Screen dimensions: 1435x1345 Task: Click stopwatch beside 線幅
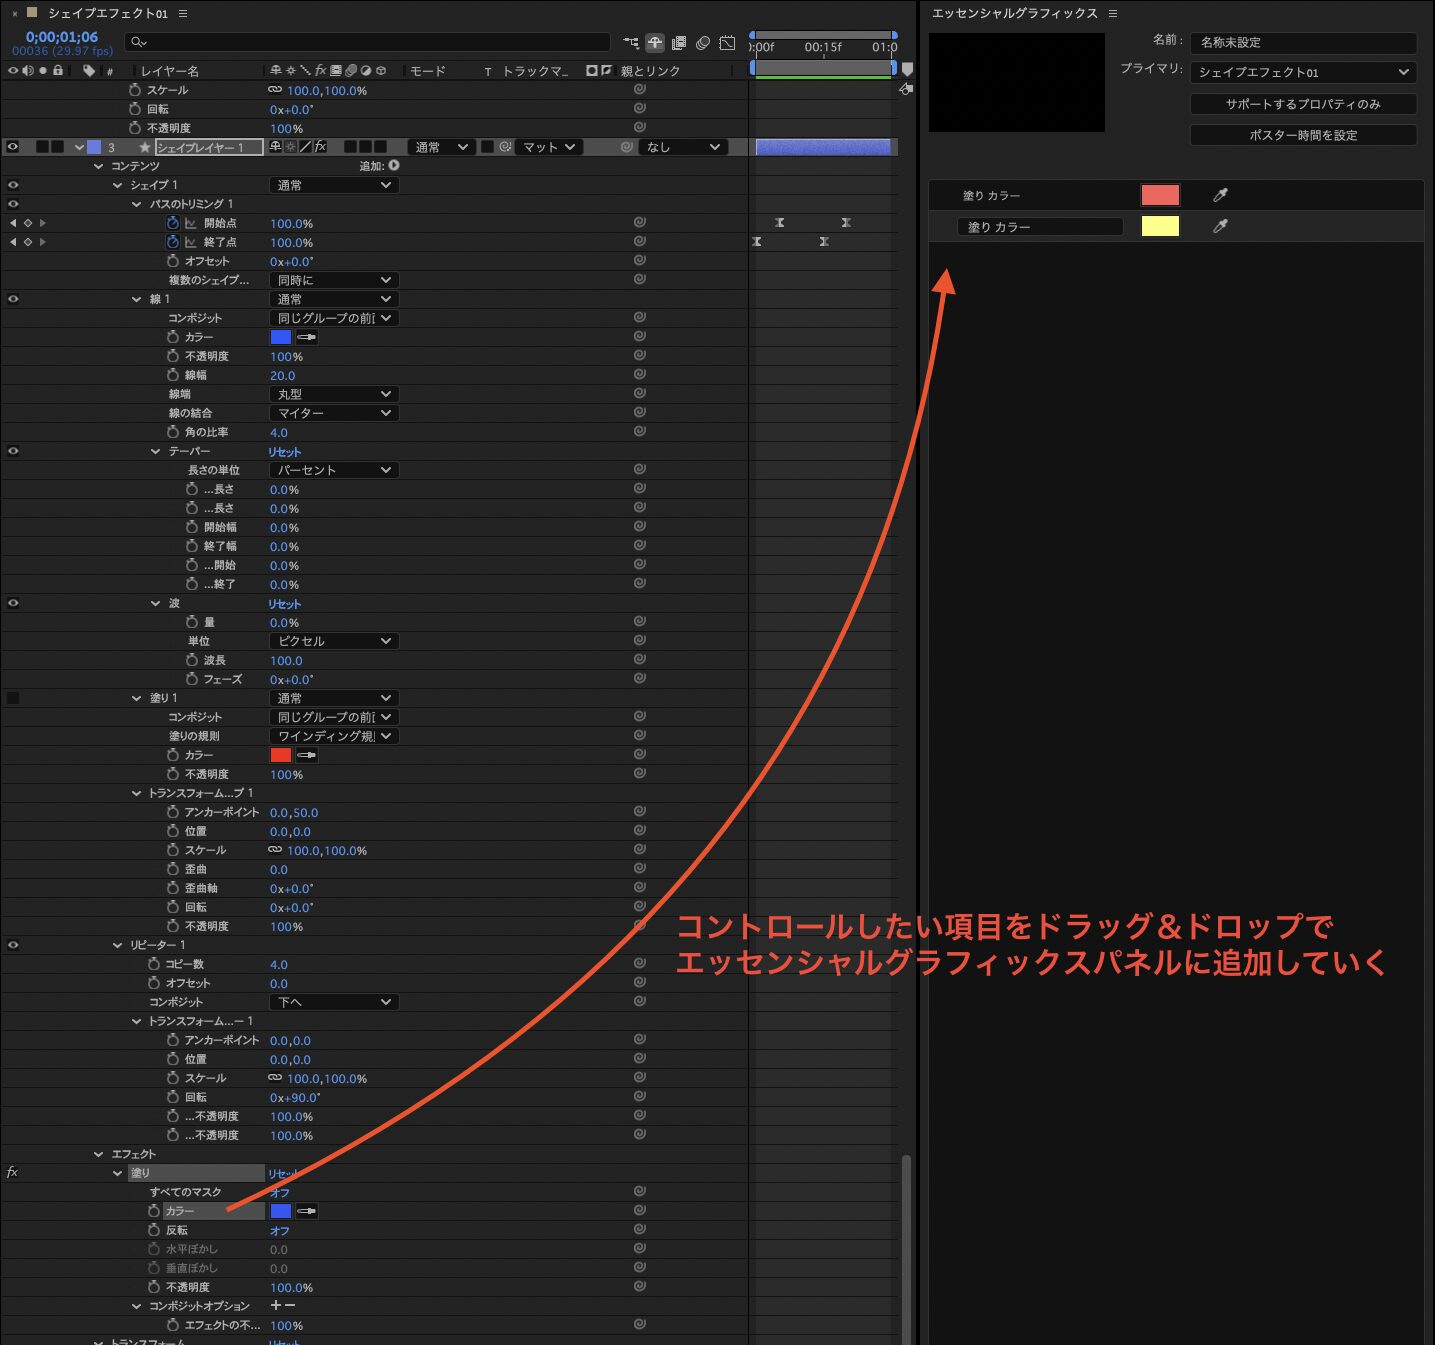(x=173, y=375)
